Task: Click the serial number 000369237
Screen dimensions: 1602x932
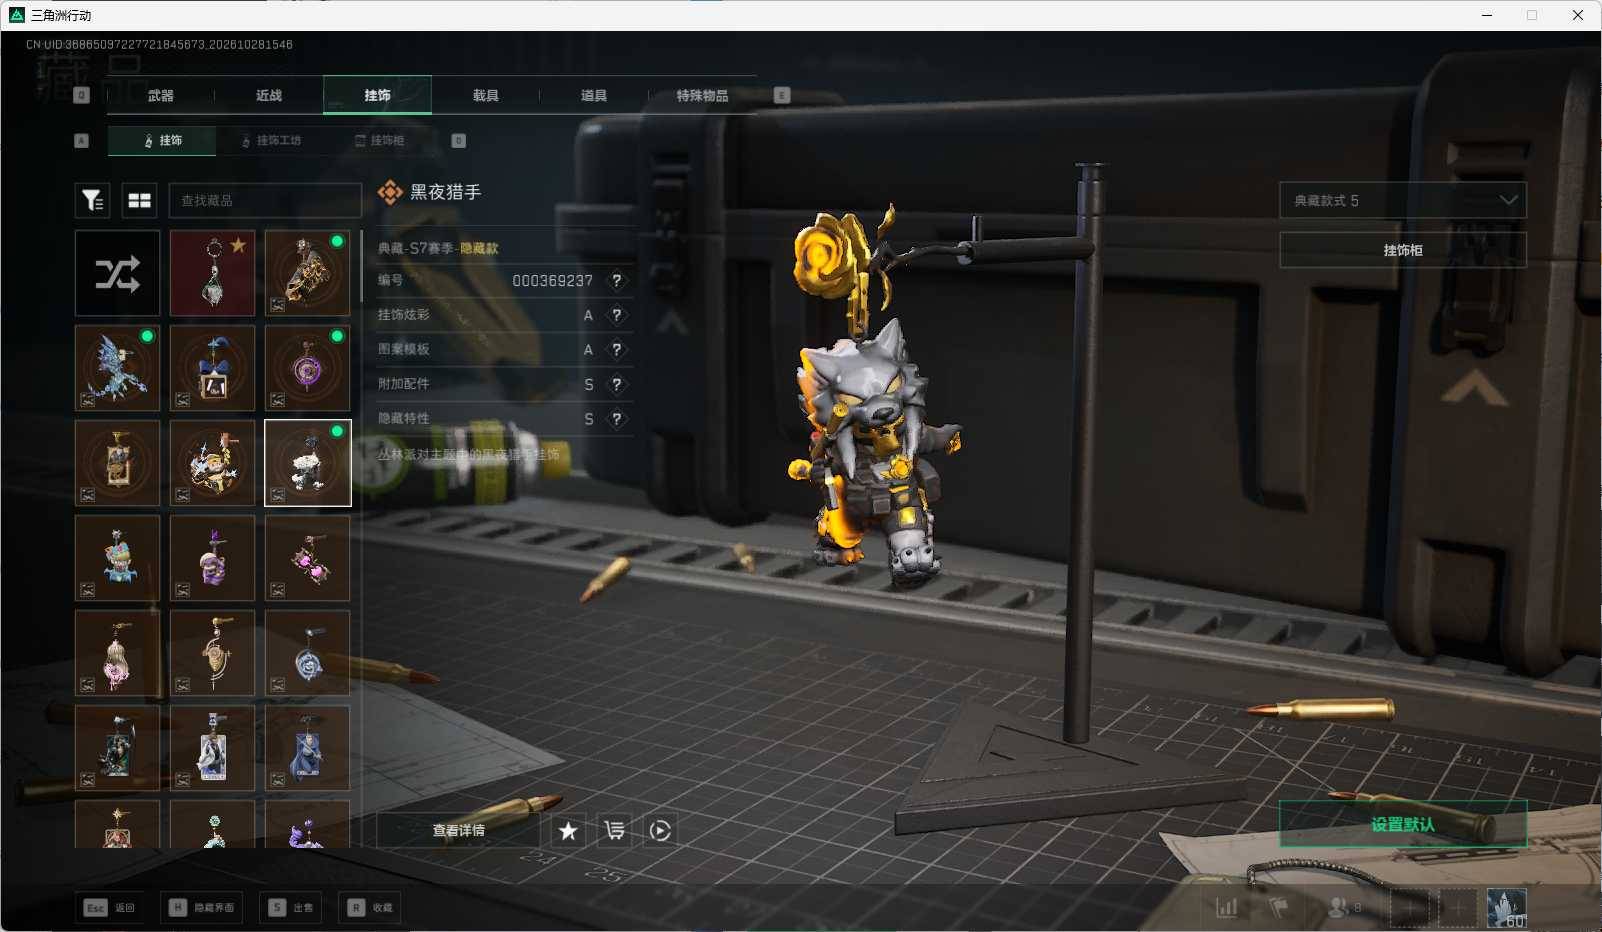Action: 552,281
